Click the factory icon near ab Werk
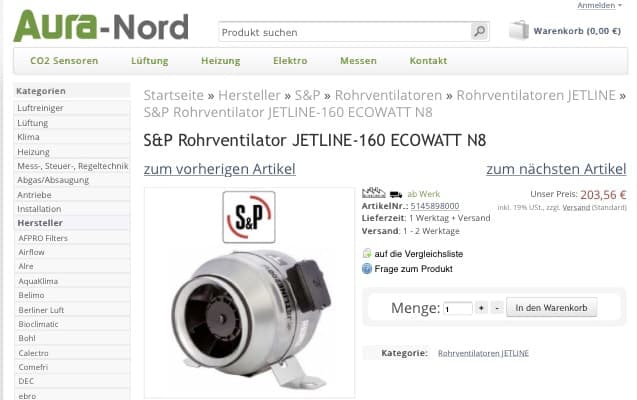637x400 pixels. (x=374, y=192)
